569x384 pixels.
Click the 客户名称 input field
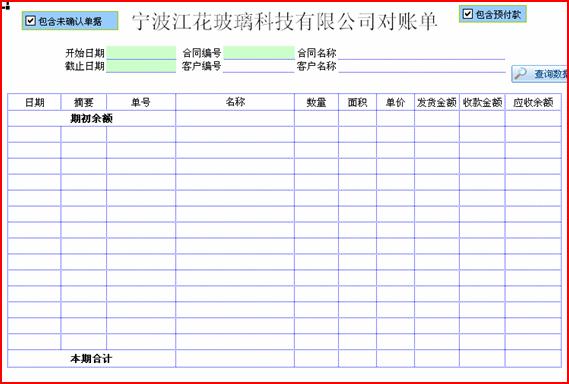(x=422, y=66)
